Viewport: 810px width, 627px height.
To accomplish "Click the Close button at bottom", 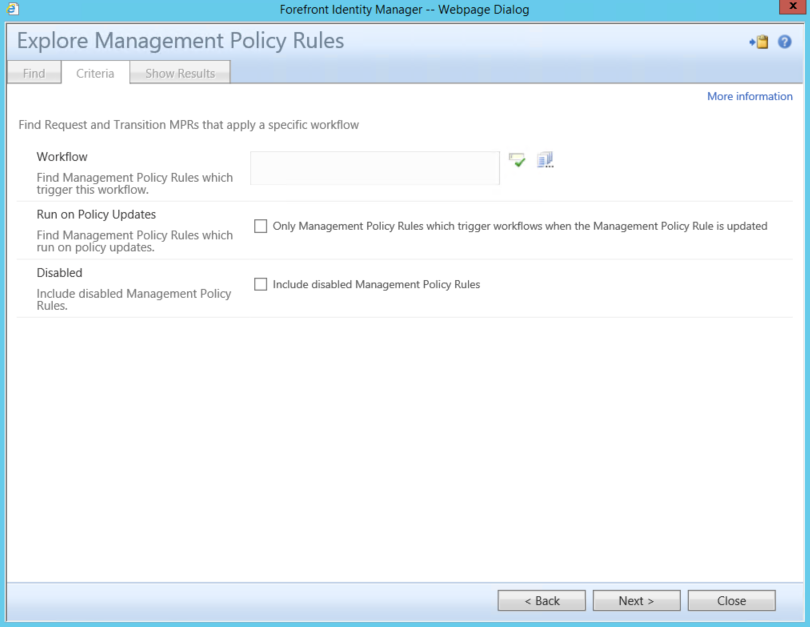I will (x=731, y=601).
